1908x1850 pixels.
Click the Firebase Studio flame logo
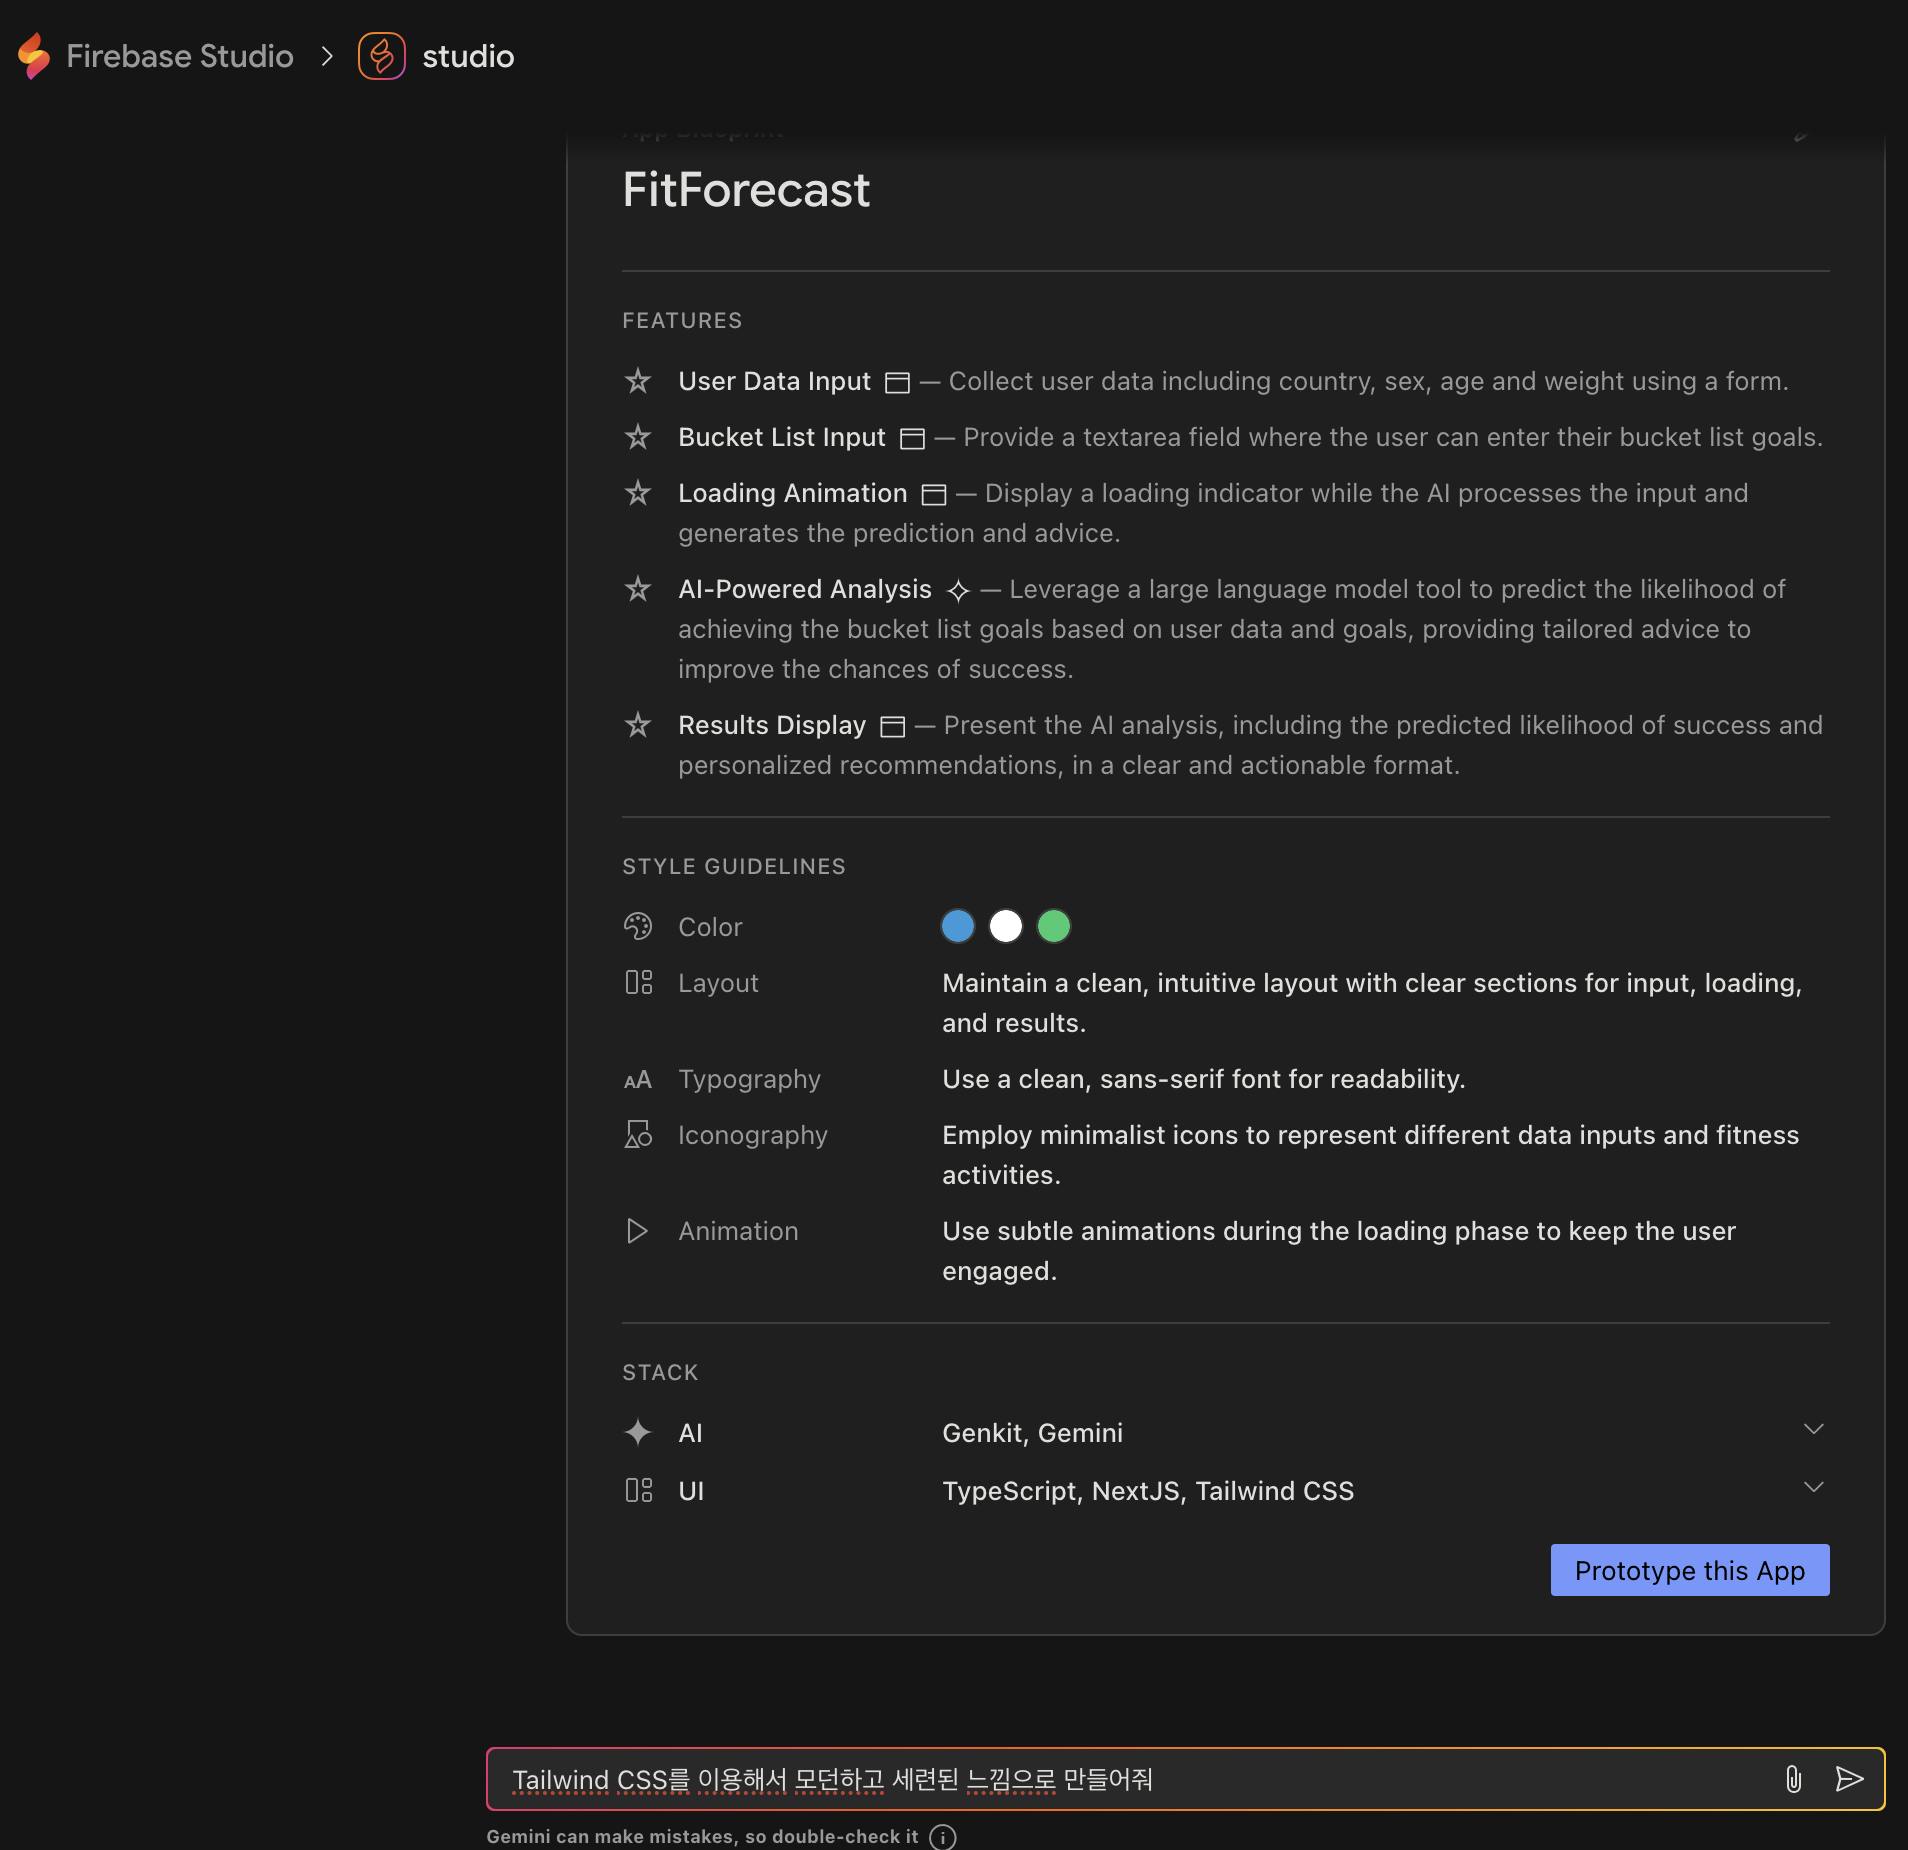click(34, 56)
